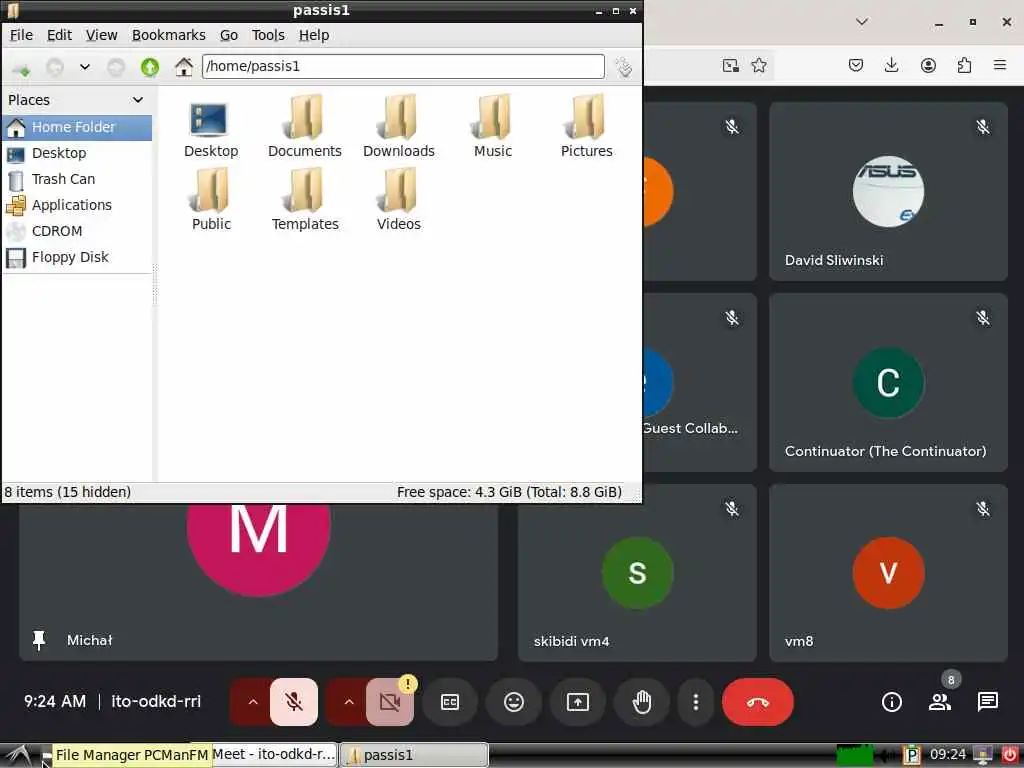The width and height of the screenshot is (1024, 768).
Task: Open the Public folder
Action: 210,201
